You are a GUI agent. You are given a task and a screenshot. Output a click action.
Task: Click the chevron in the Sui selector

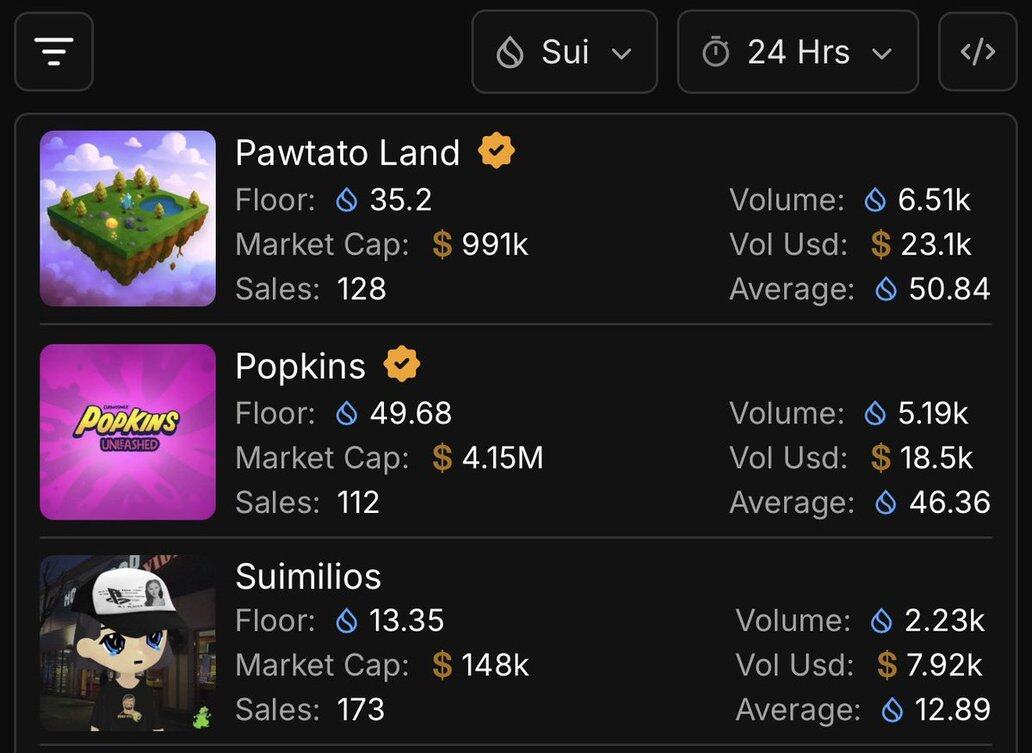(622, 54)
